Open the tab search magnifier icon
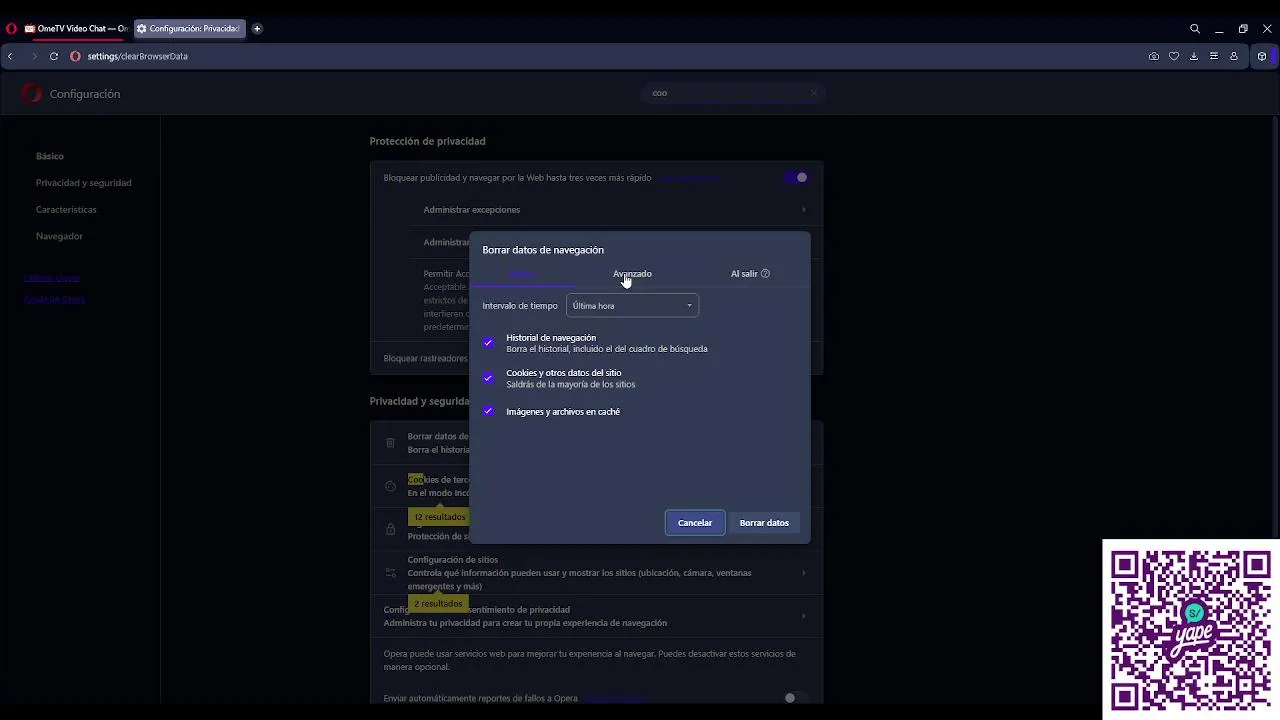The width and height of the screenshot is (1280, 720). coord(1195,29)
